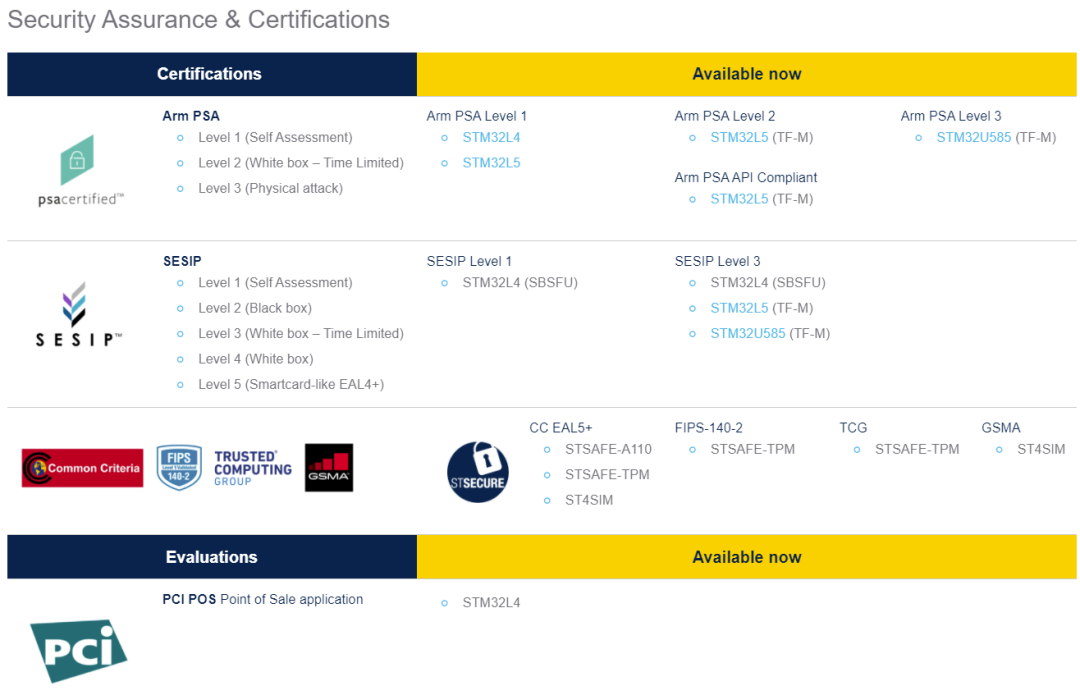1080x695 pixels.
Task: Click ST4SIM under GSMA
Action: click(x=1041, y=449)
